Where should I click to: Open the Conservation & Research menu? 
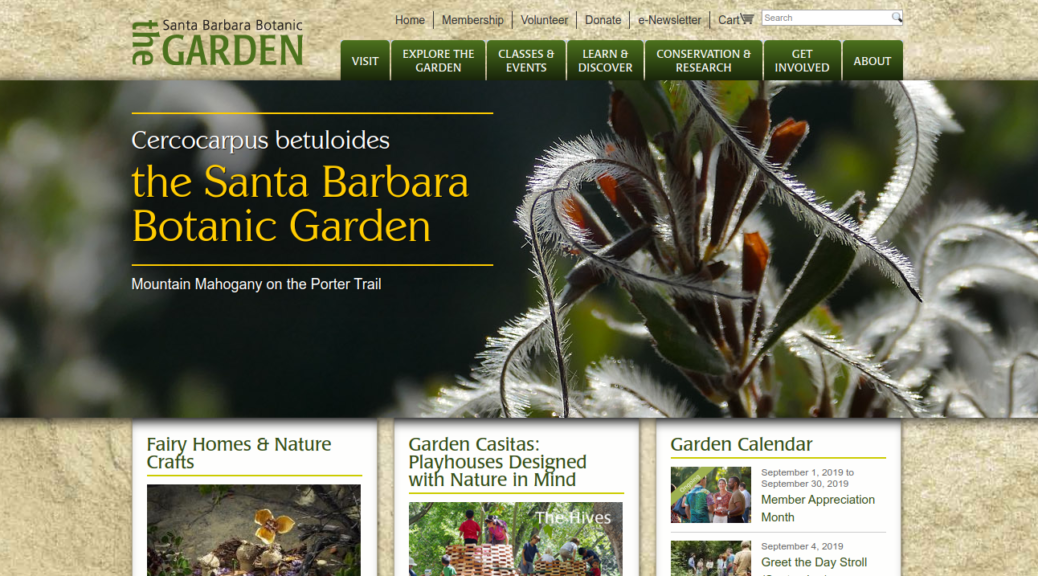tap(704, 61)
